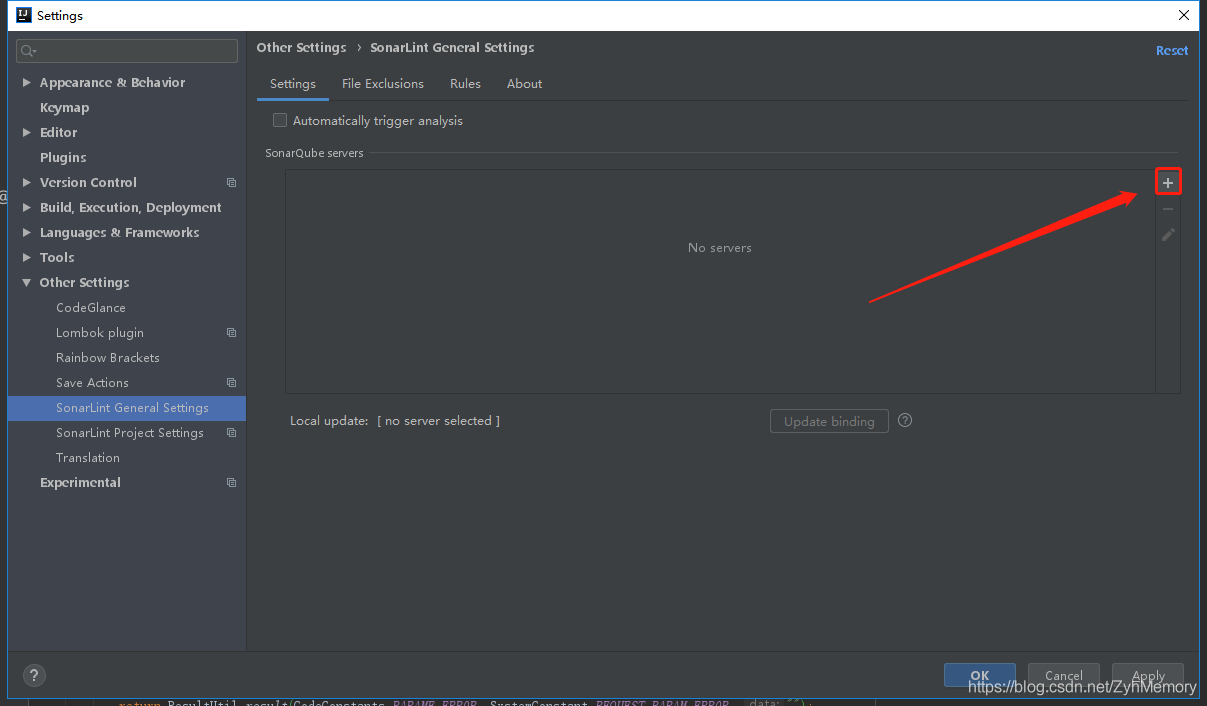Open Save Actions settings
The height and width of the screenshot is (706, 1207).
pos(92,383)
